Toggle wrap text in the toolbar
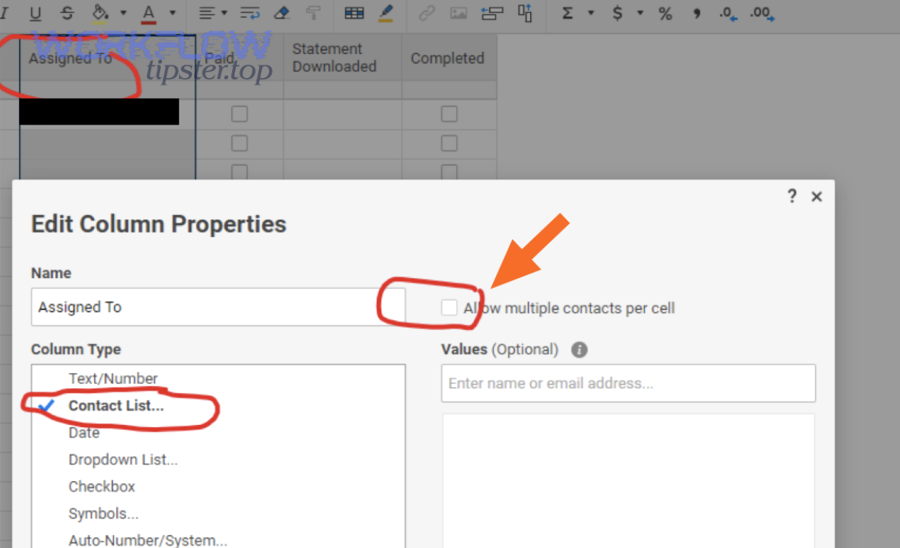The height and width of the screenshot is (548, 900). click(x=250, y=13)
